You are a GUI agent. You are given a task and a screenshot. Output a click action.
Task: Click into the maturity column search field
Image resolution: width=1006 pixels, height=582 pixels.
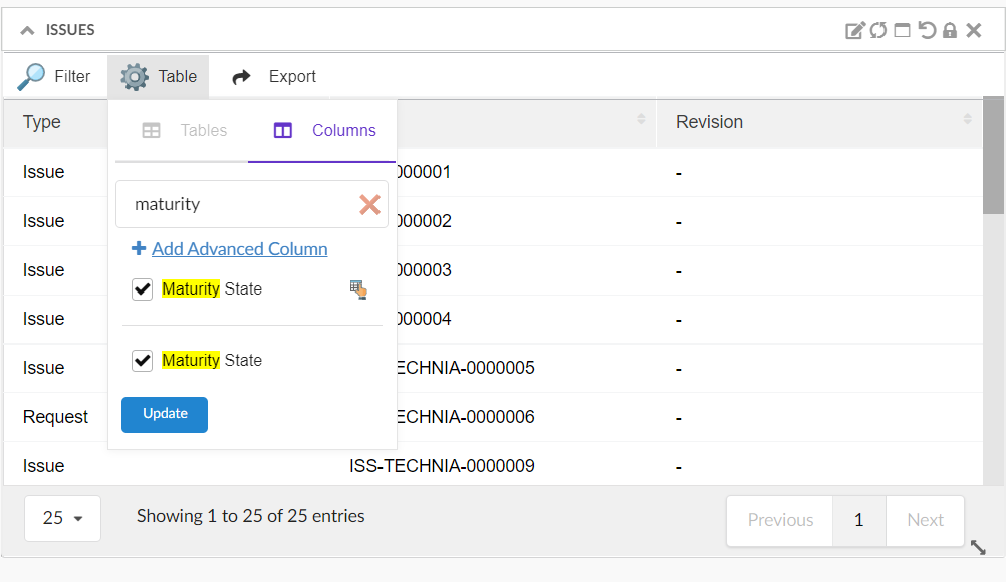(x=240, y=204)
